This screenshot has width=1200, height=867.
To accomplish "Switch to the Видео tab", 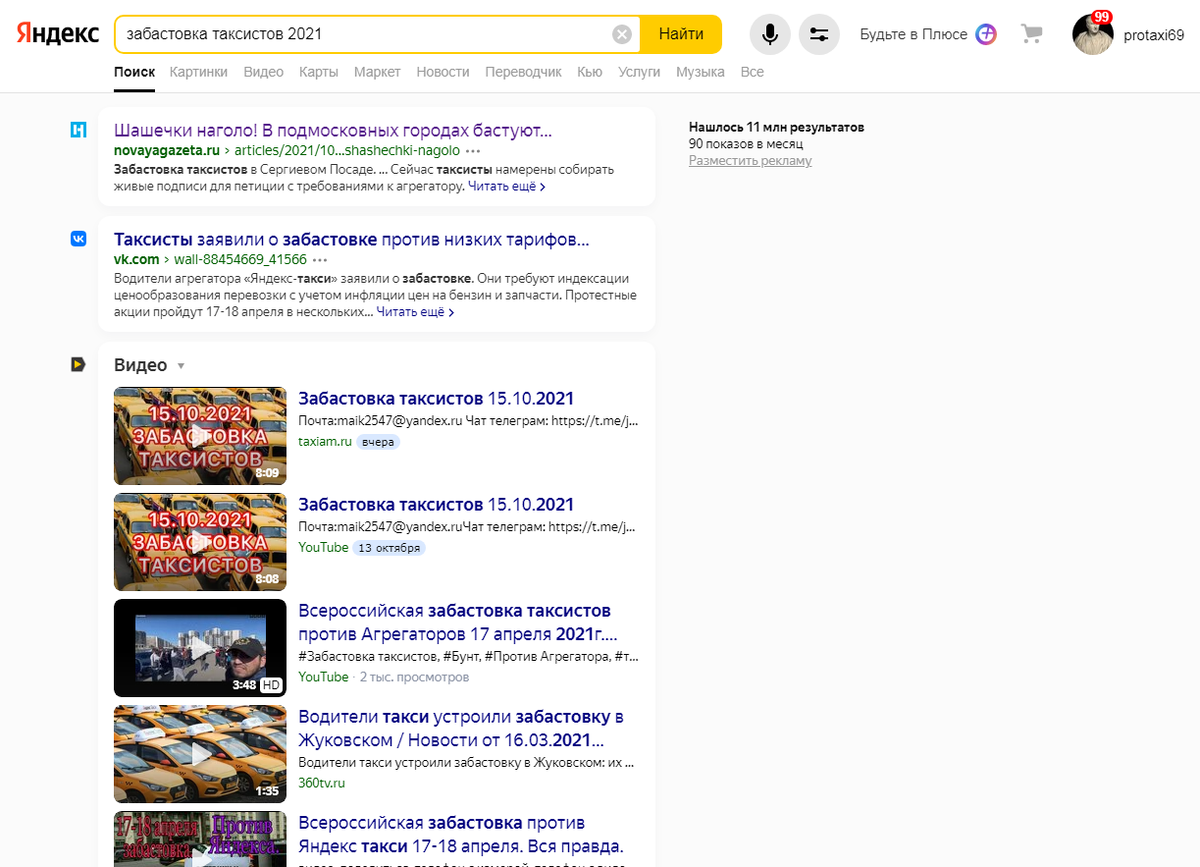I will pos(263,72).
